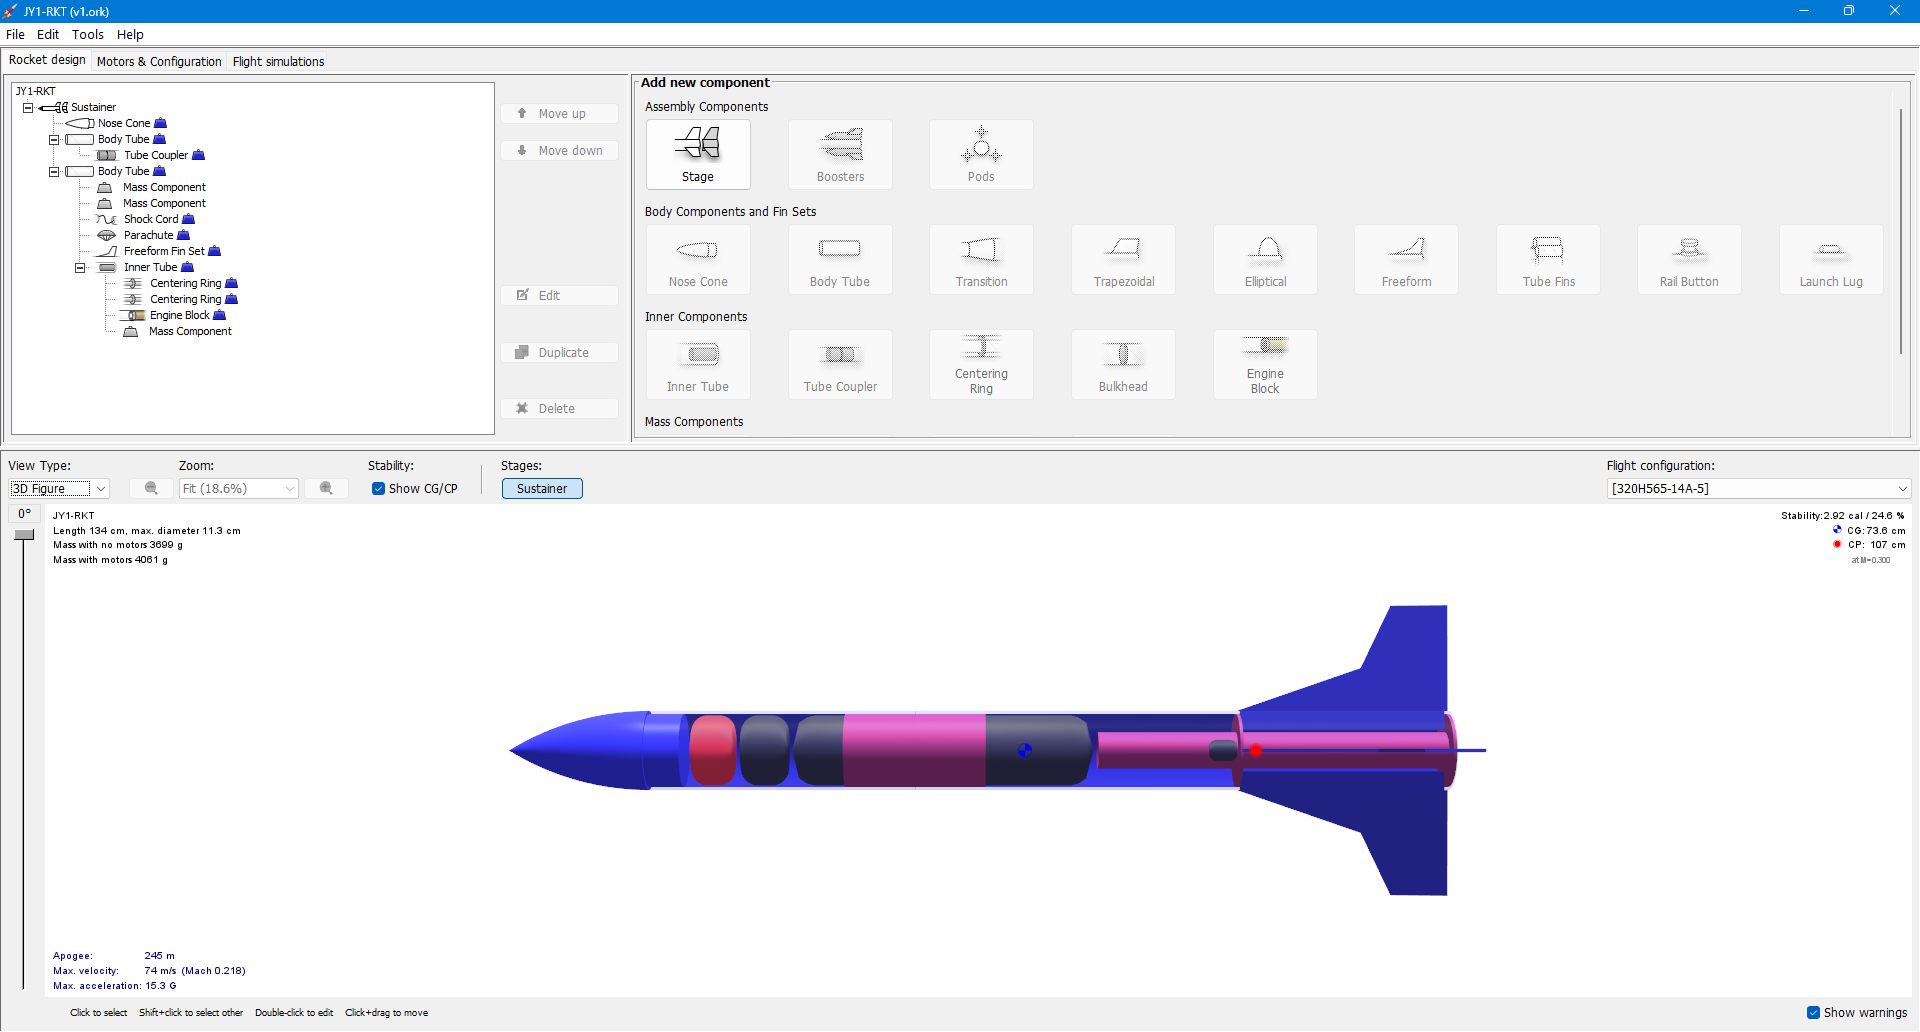The image size is (1920, 1032).
Task: Collapse the second Body Tube node
Action: pyautogui.click(x=54, y=172)
